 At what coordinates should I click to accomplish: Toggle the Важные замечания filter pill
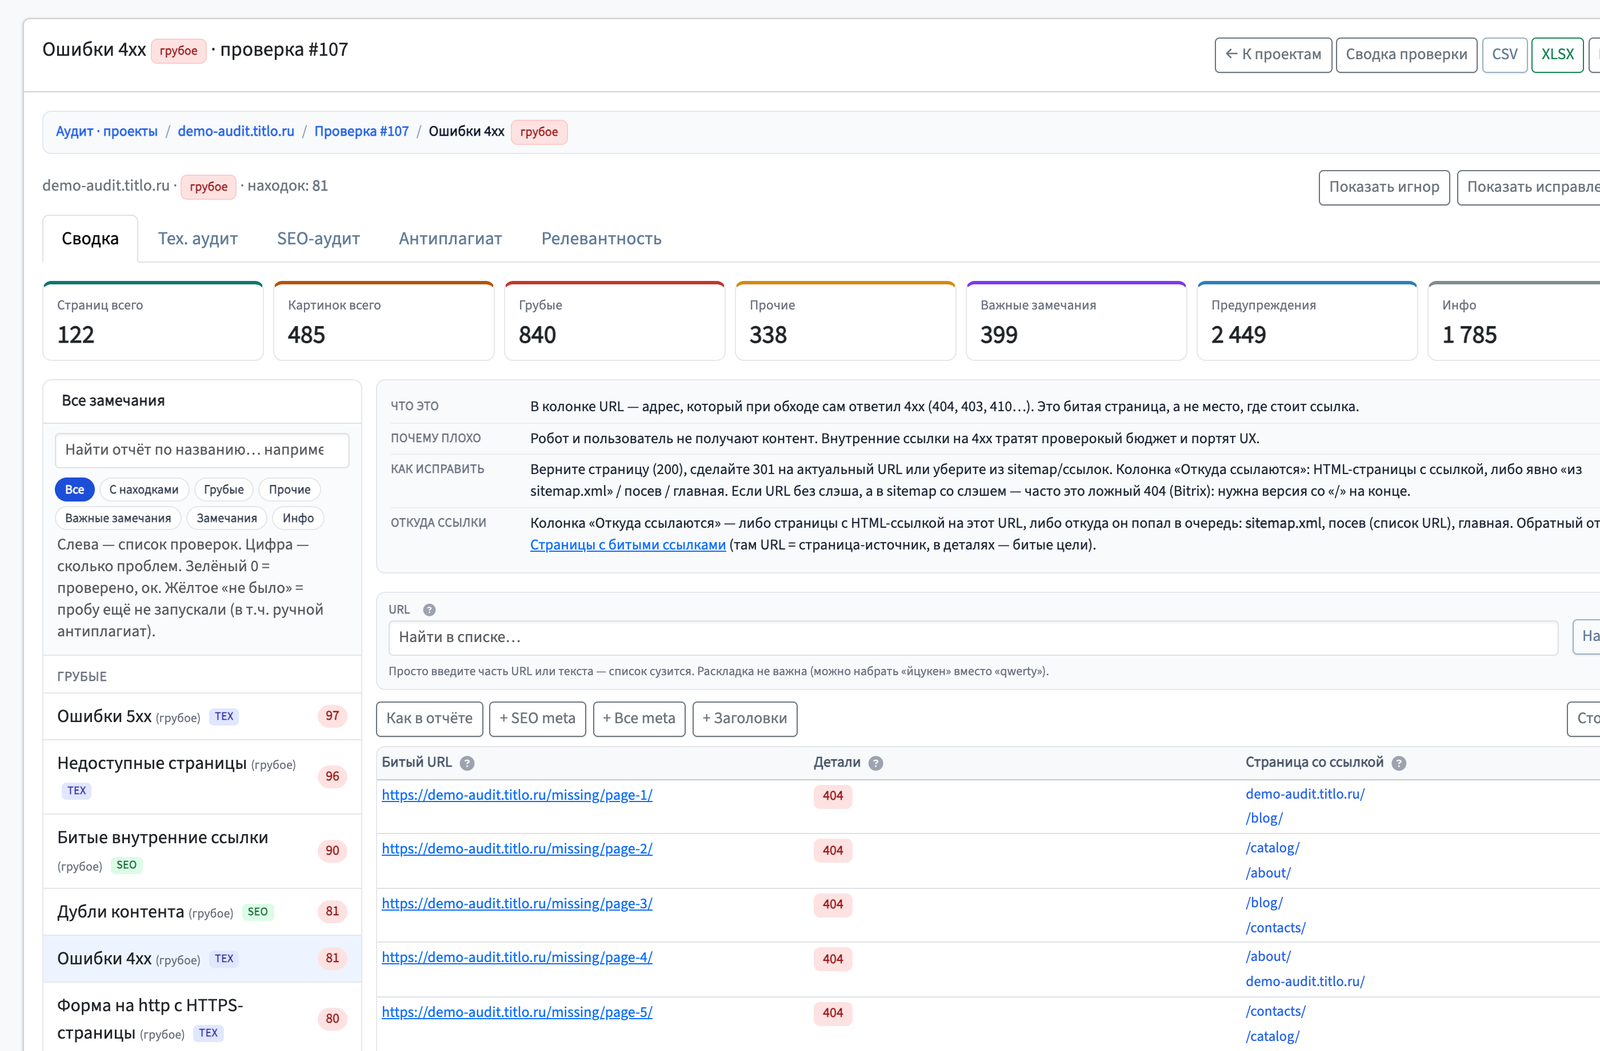[118, 518]
